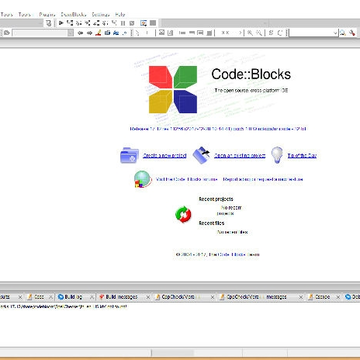Open the DoxyBlocks menu
The width and height of the screenshot is (360, 360).
[73, 15]
